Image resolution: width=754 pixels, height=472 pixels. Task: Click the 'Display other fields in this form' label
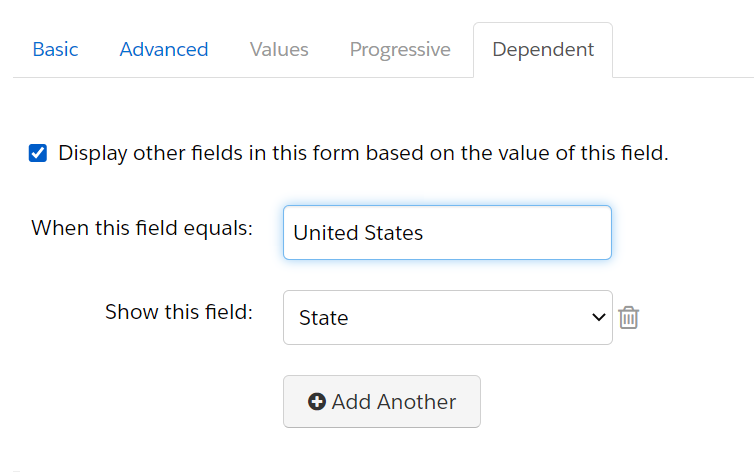(x=363, y=153)
